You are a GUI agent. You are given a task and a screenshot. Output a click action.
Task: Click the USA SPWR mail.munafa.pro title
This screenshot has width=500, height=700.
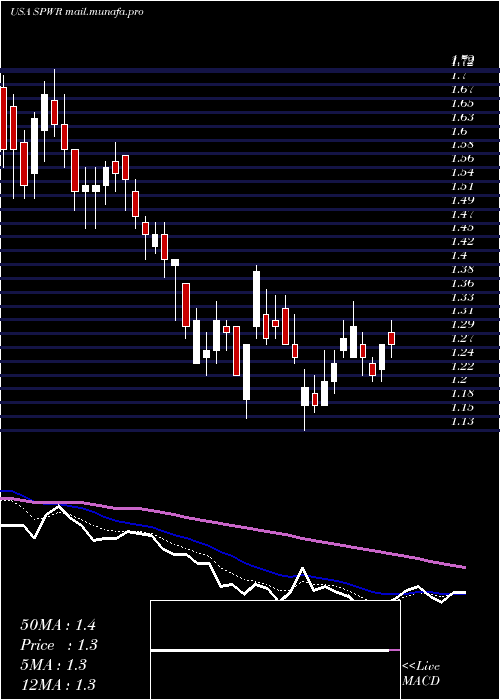[77, 12]
